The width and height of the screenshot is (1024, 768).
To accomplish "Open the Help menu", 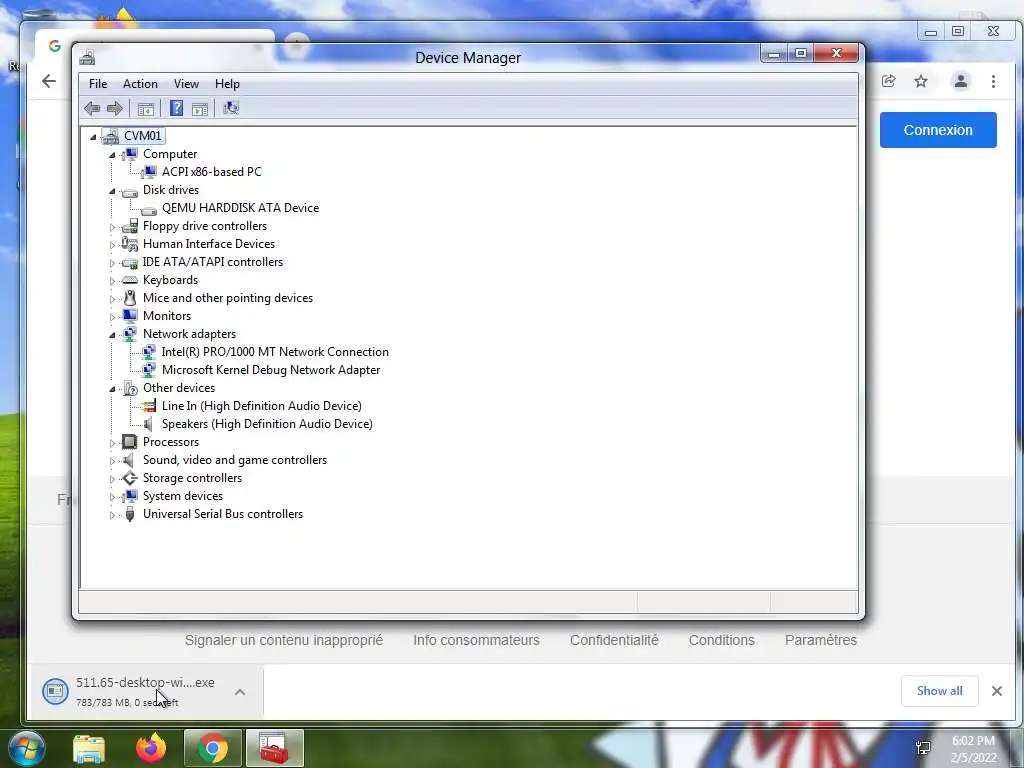I will tap(227, 84).
